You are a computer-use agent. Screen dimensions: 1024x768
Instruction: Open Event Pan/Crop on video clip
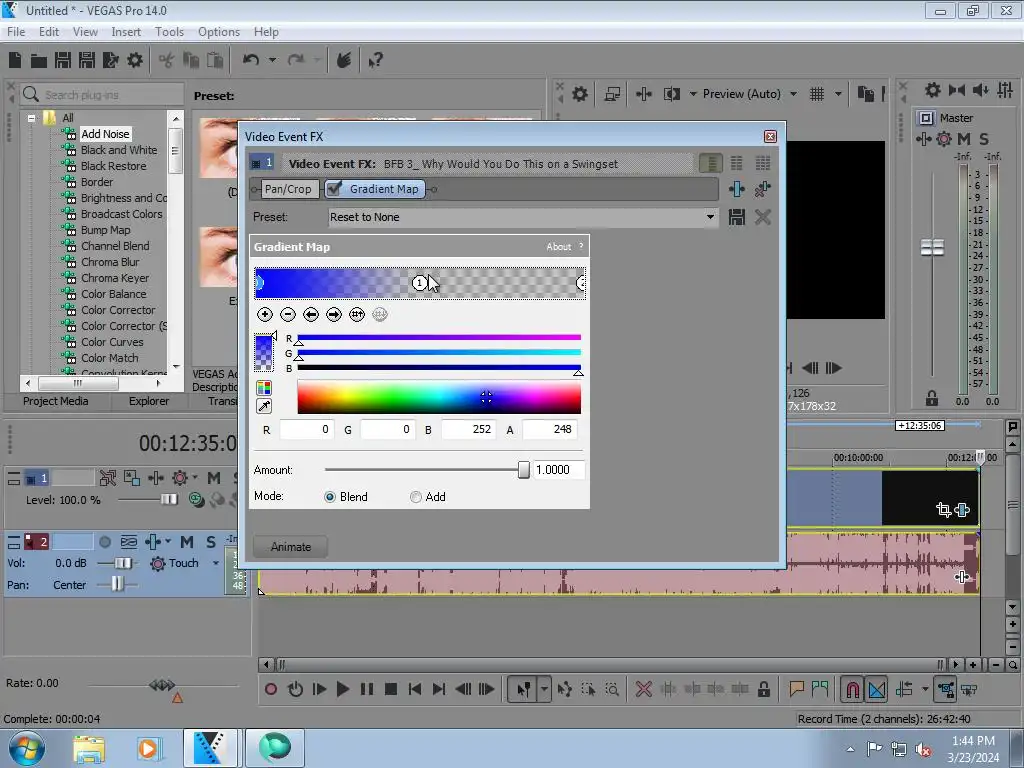pyautogui.click(x=943, y=509)
